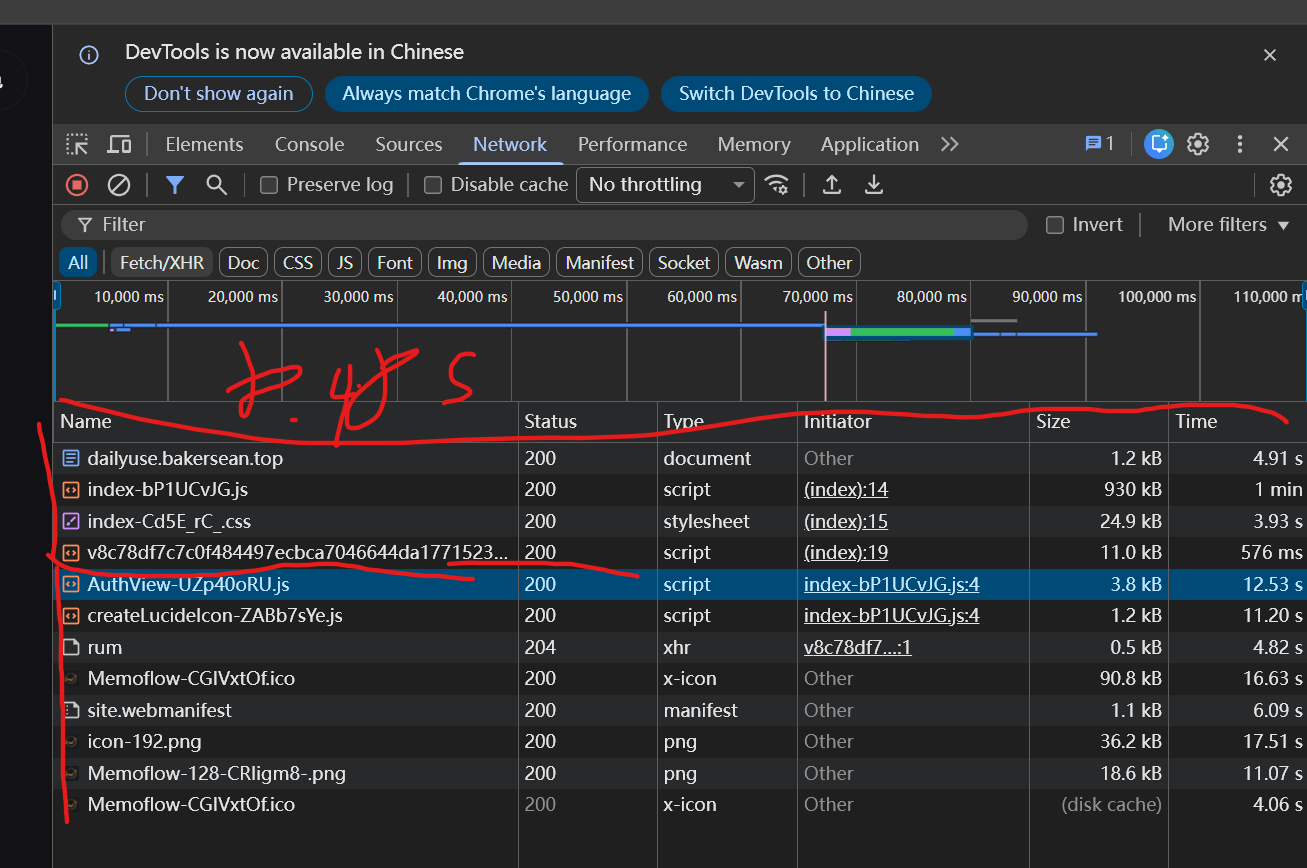Select the inspect element picker icon
Viewport: 1307px width, 868px height.
pos(77,144)
